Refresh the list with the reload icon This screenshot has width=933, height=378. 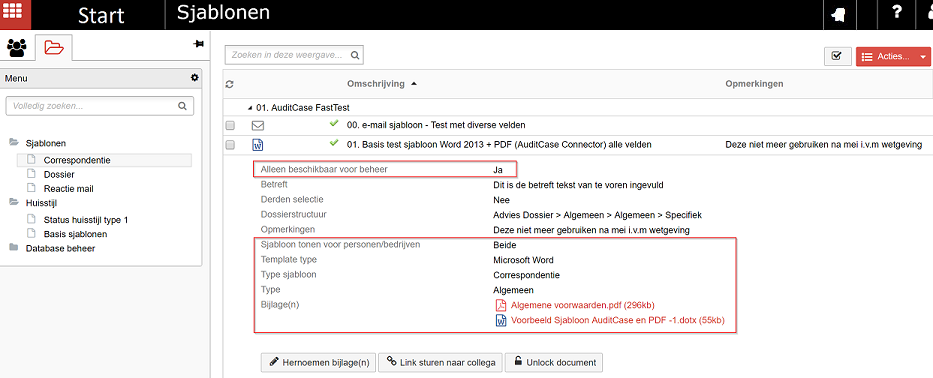point(228,85)
